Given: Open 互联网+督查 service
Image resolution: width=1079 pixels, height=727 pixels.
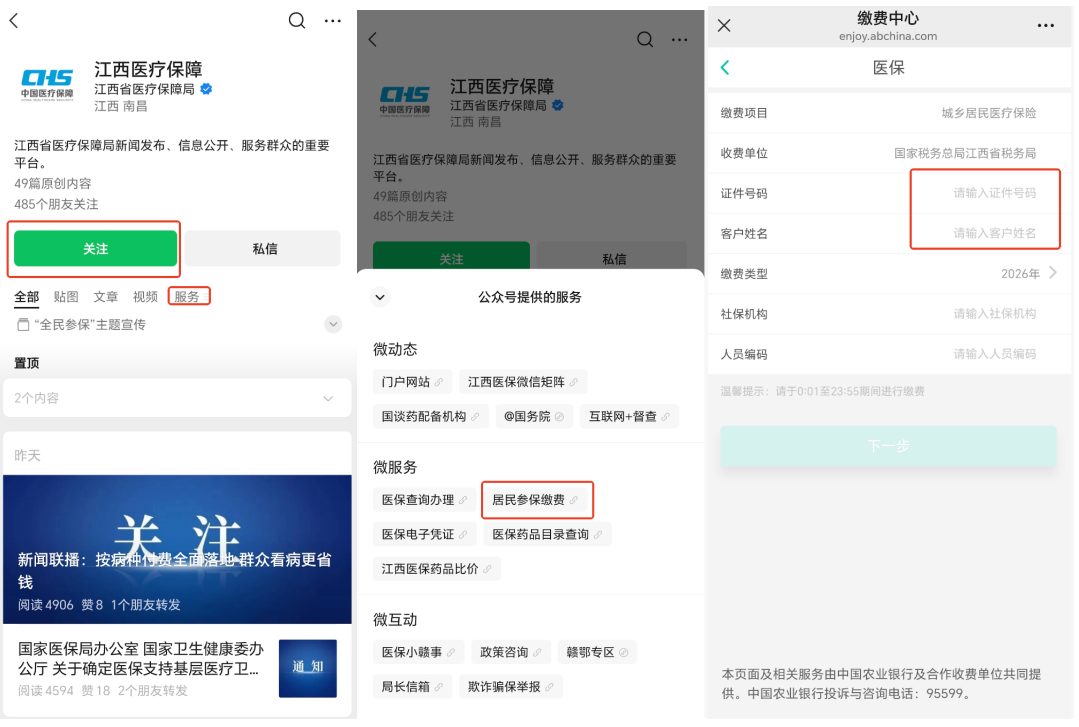Looking at the screenshot, I should click(630, 416).
